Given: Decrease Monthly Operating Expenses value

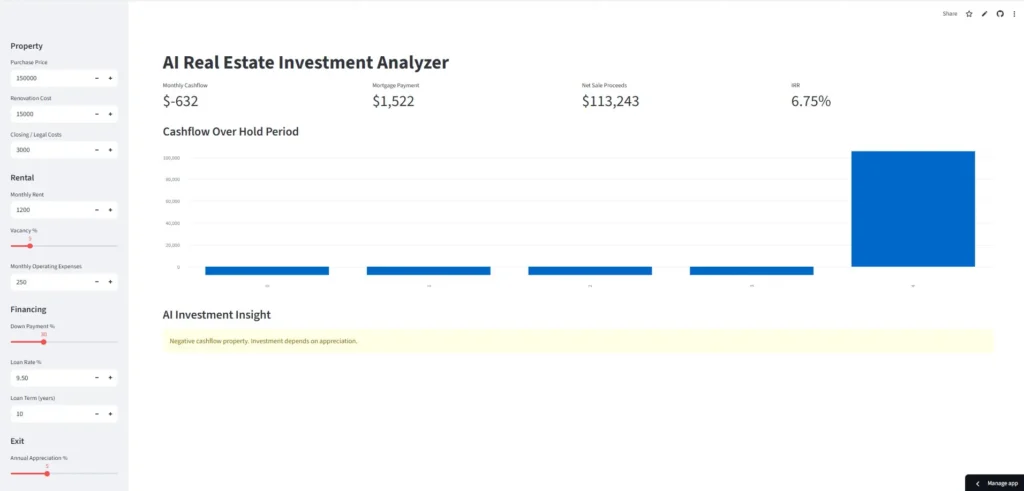Looking at the screenshot, I should [96, 282].
